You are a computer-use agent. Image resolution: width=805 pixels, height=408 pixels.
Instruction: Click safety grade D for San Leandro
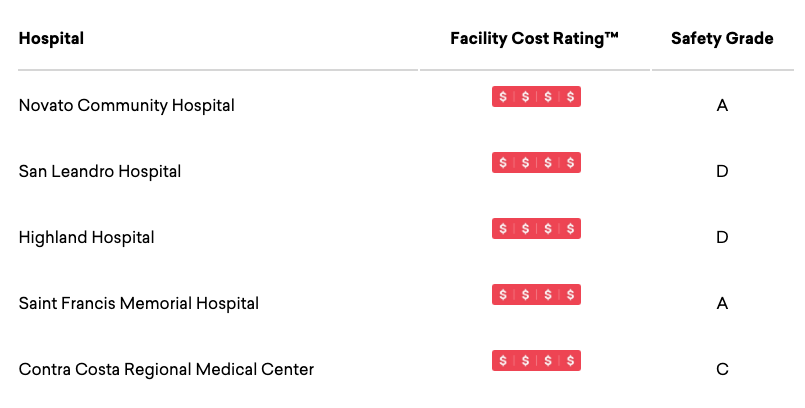(722, 171)
